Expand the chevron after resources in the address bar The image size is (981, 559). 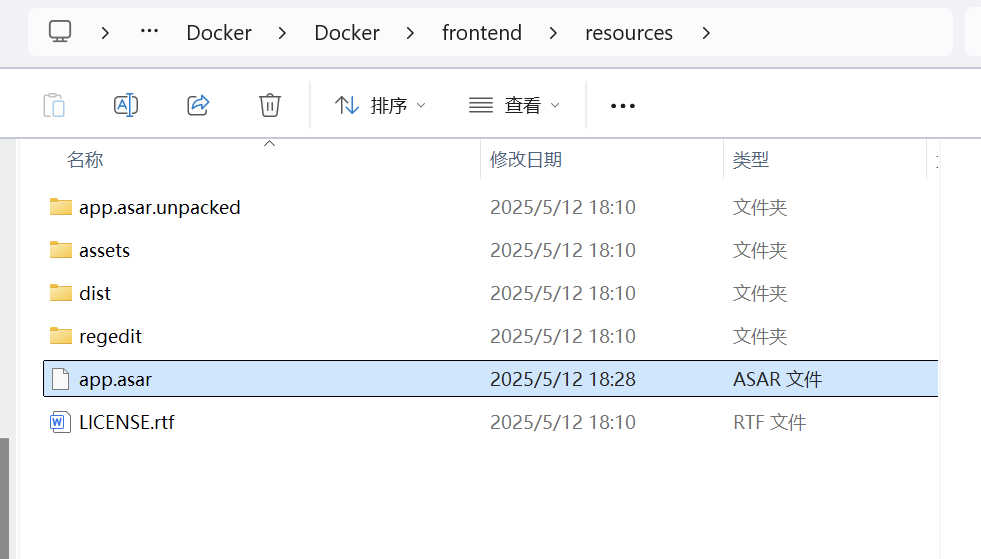pyautogui.click(x=706, y=33)
